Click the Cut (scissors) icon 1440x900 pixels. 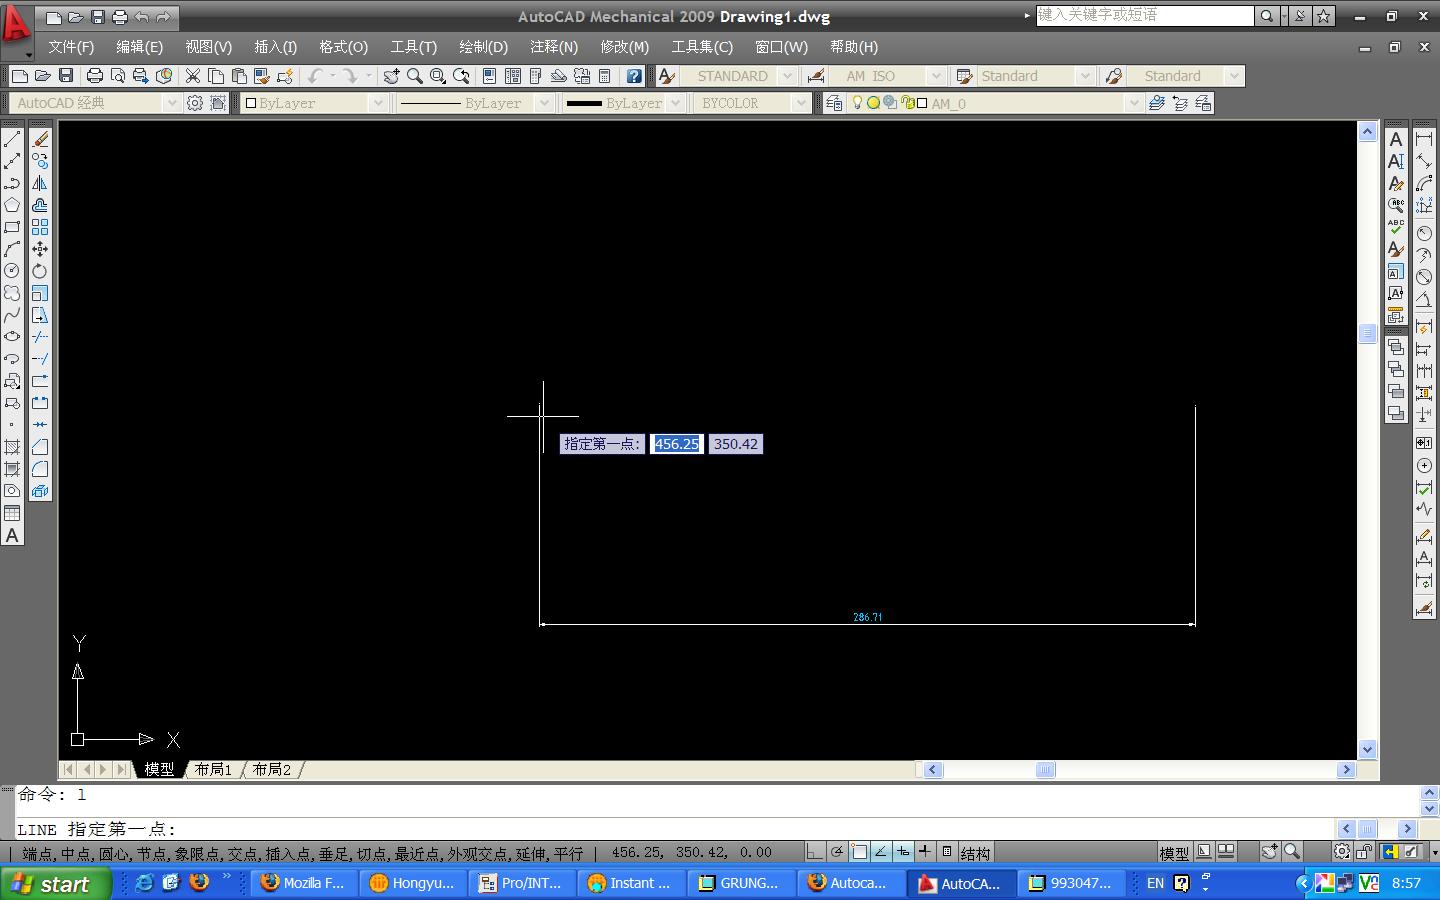tap(193, 76)
